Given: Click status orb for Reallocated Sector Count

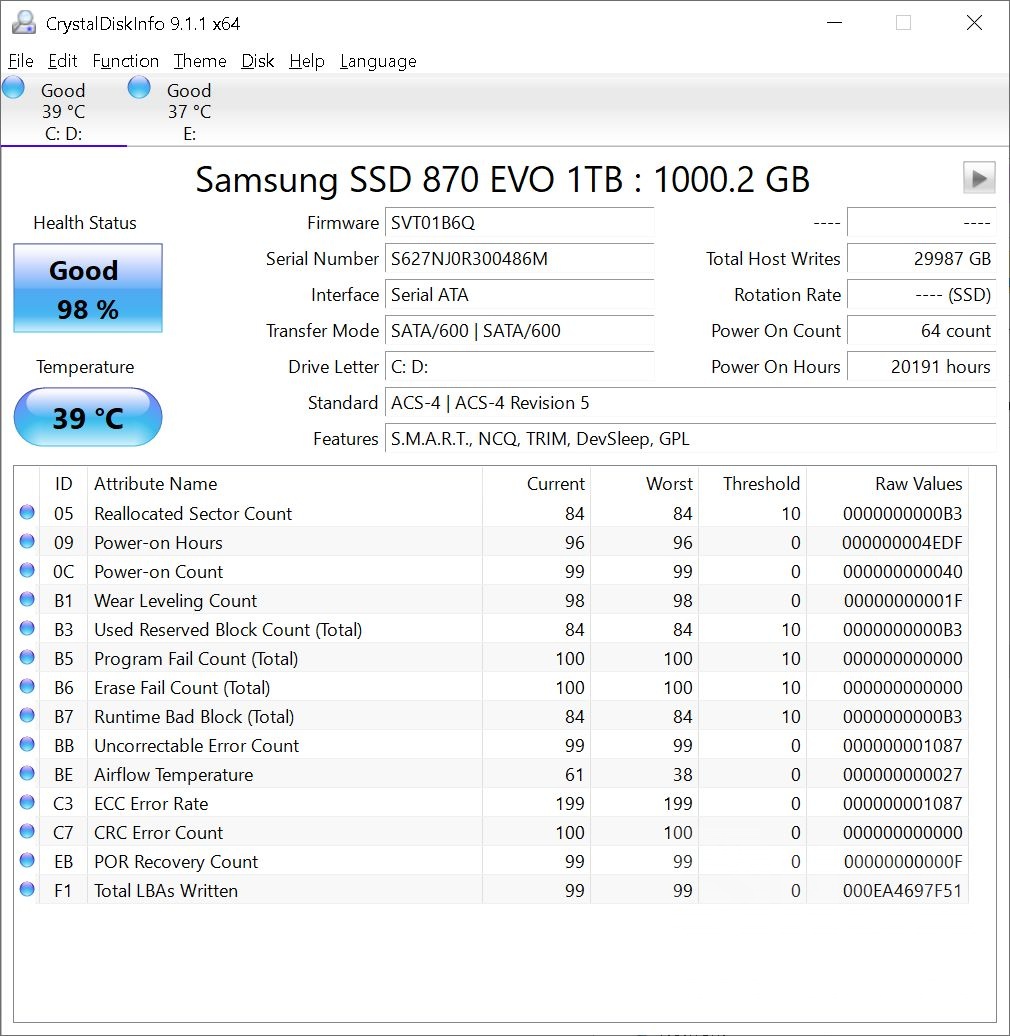Looking at the screenshot, I should click(27, 513).
